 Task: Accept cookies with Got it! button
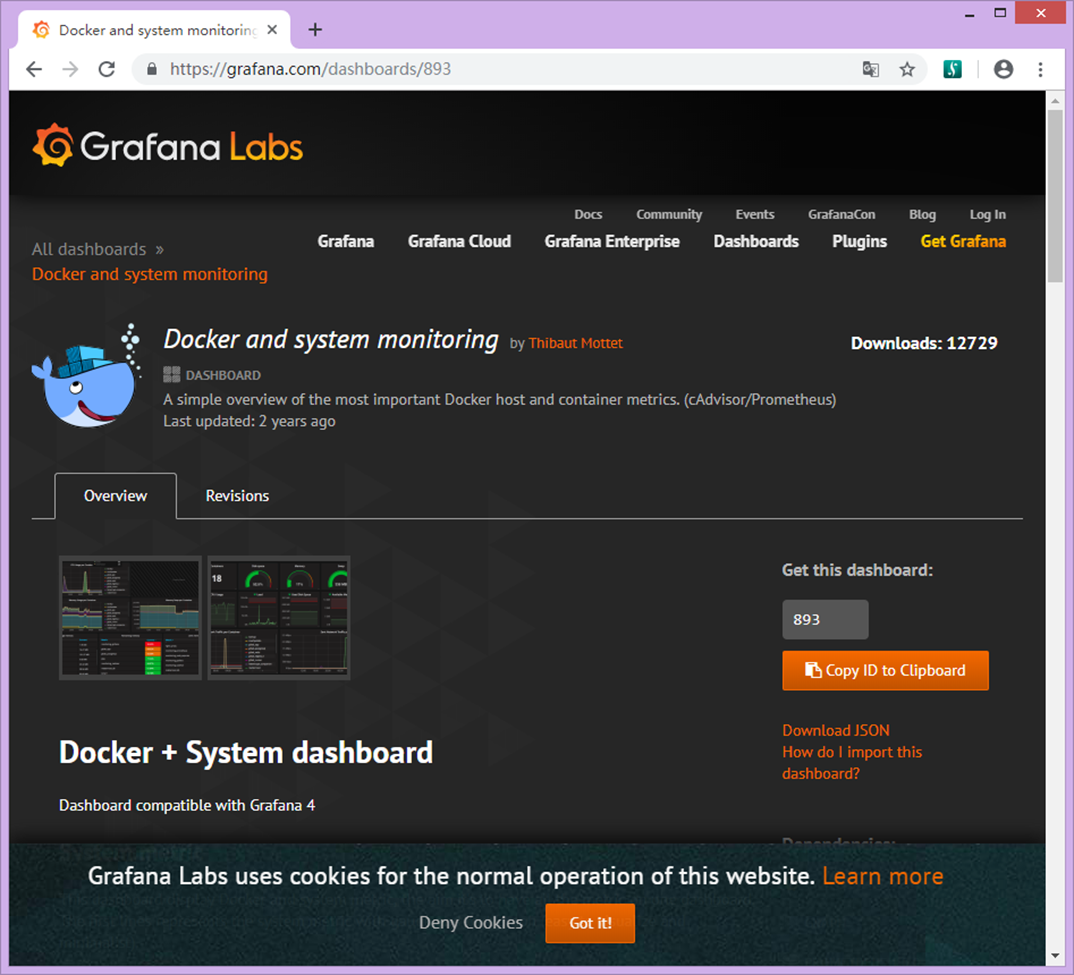[x=590, y=923]
